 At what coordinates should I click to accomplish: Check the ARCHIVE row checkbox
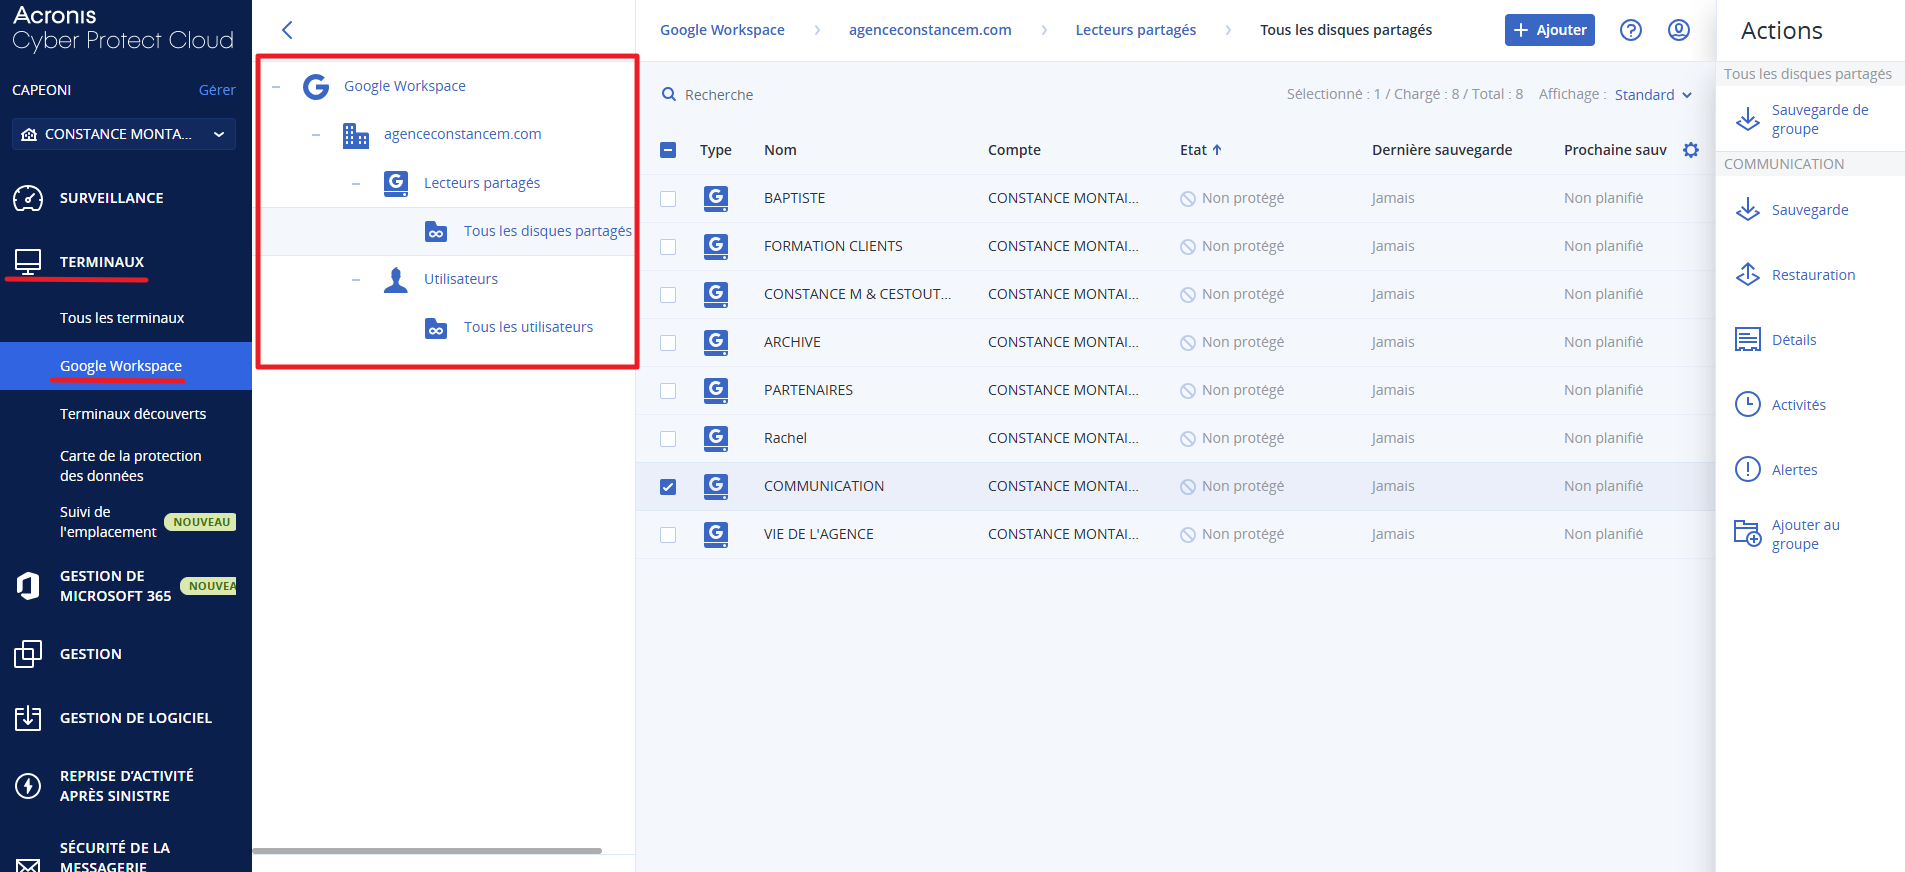point(668,343)
